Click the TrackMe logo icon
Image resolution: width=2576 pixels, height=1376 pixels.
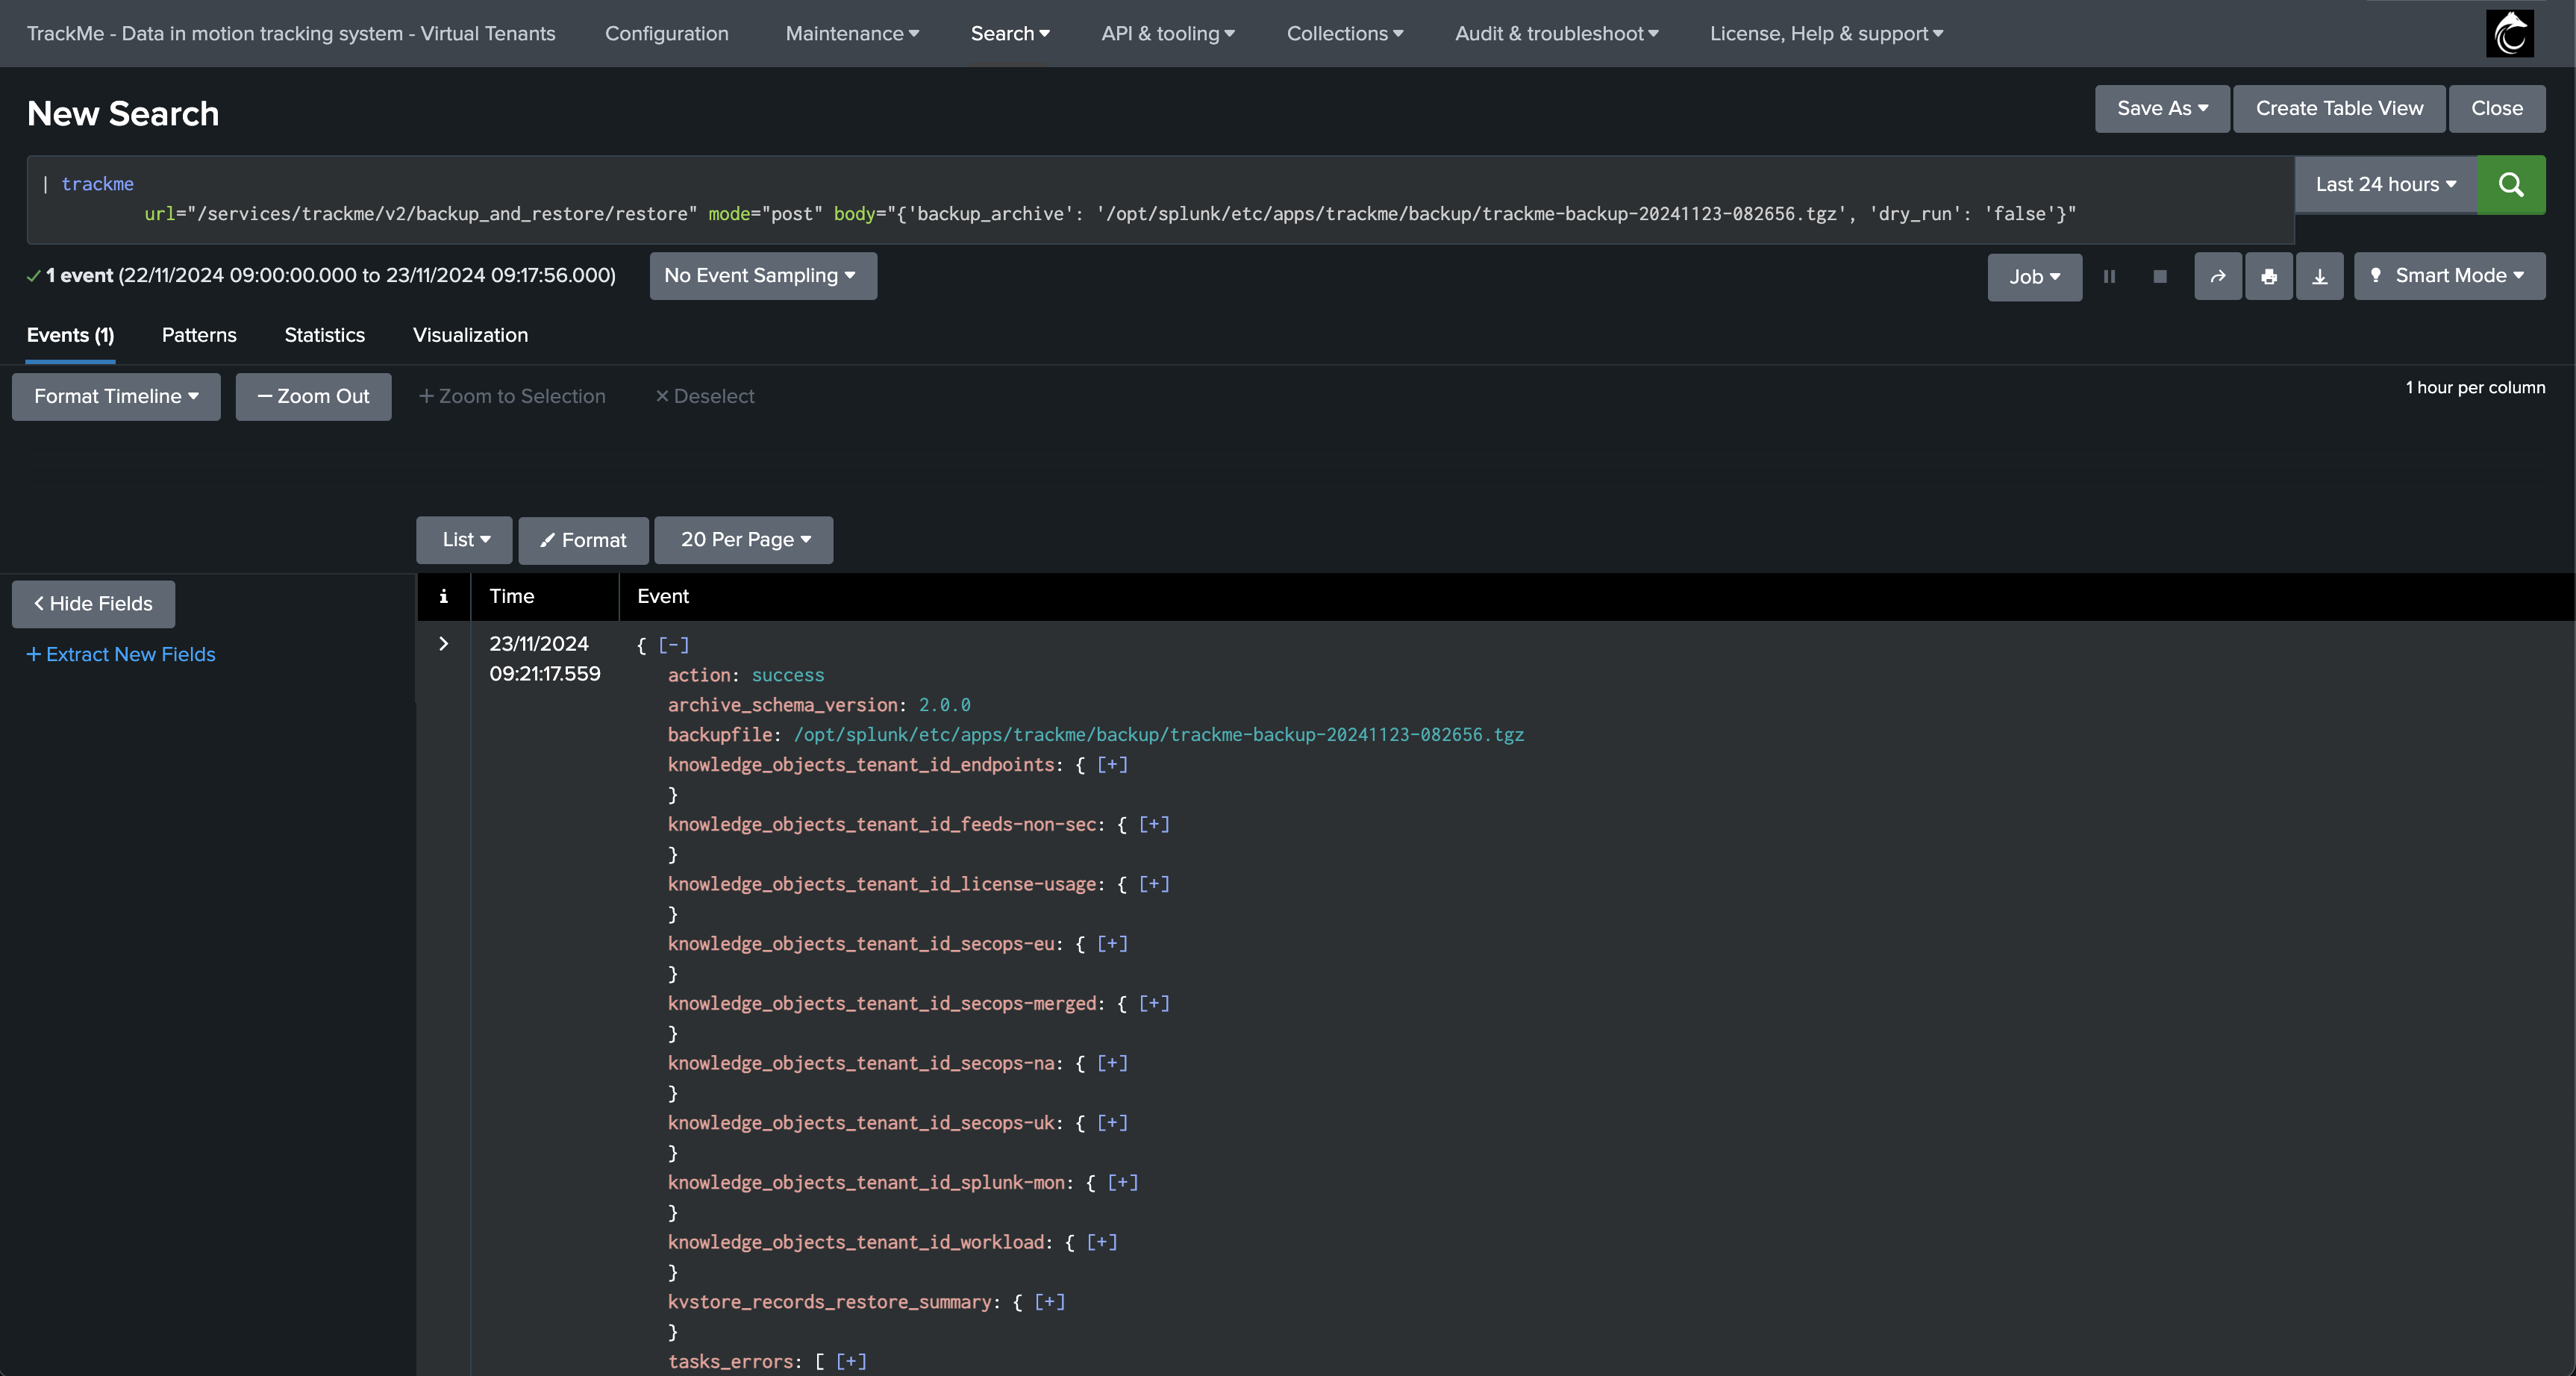(2509, 34)
